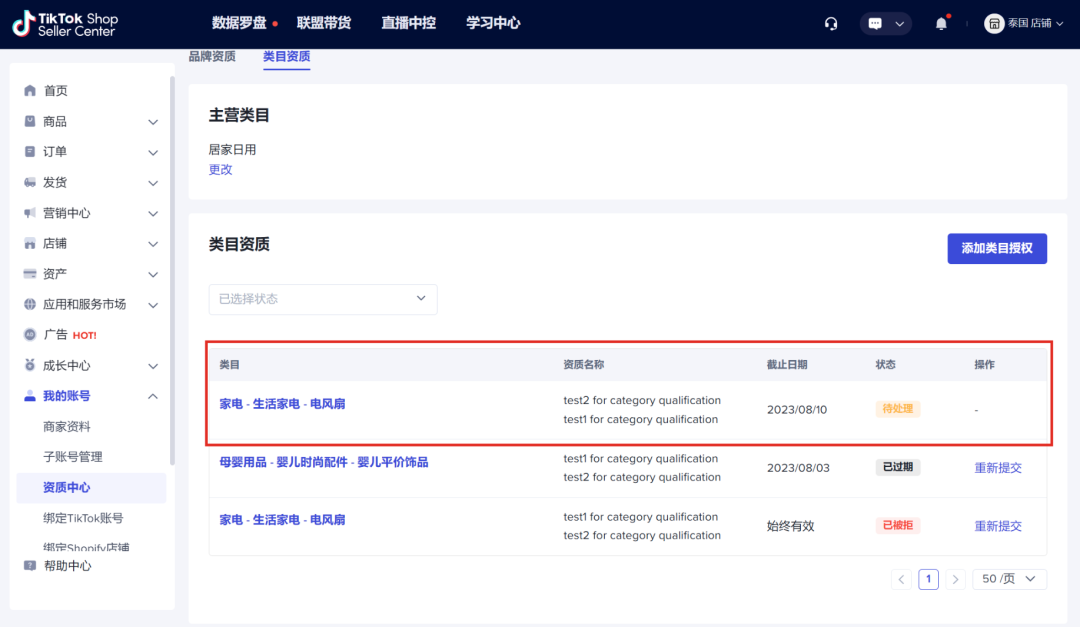Click the 广告 ads icon
1080x627 pixels.
(x=30, y=335)
